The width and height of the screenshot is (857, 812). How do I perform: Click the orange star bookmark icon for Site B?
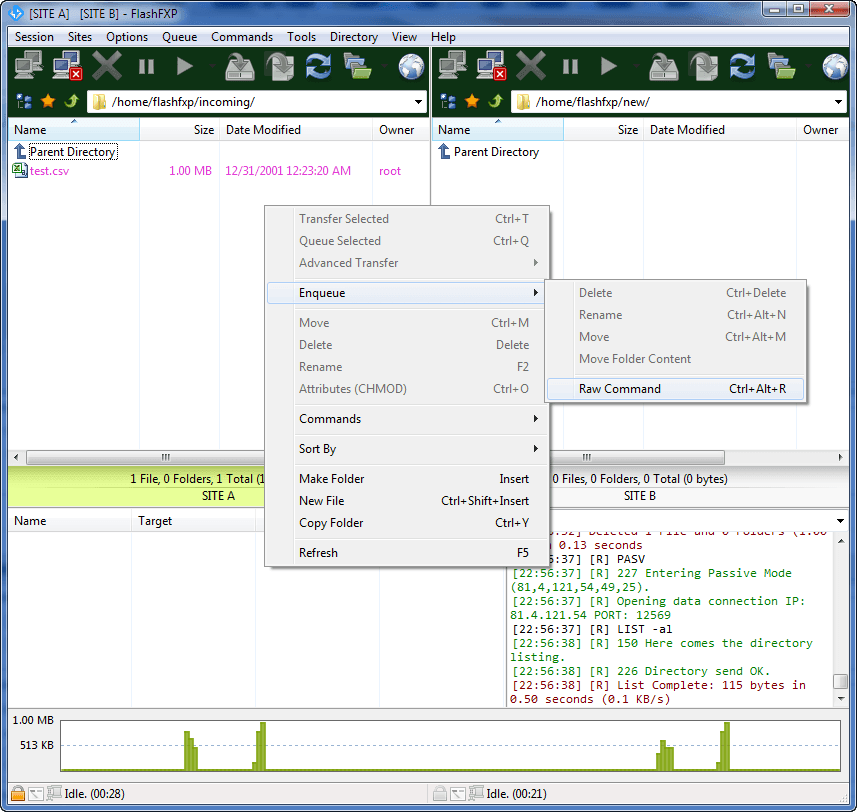[x=472, y=101]
